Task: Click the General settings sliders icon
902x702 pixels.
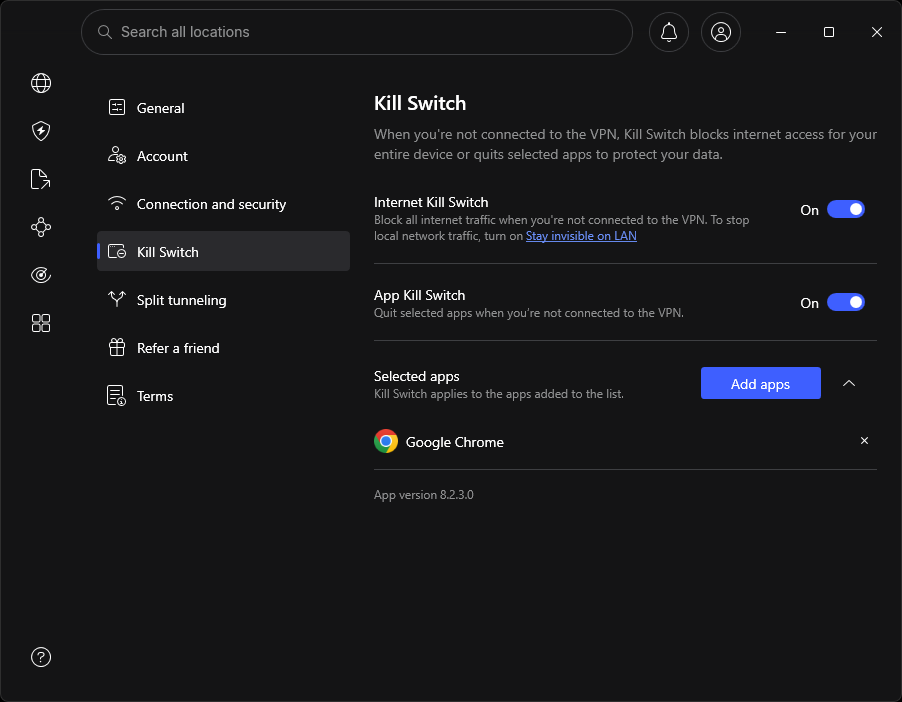Action: 117,107
